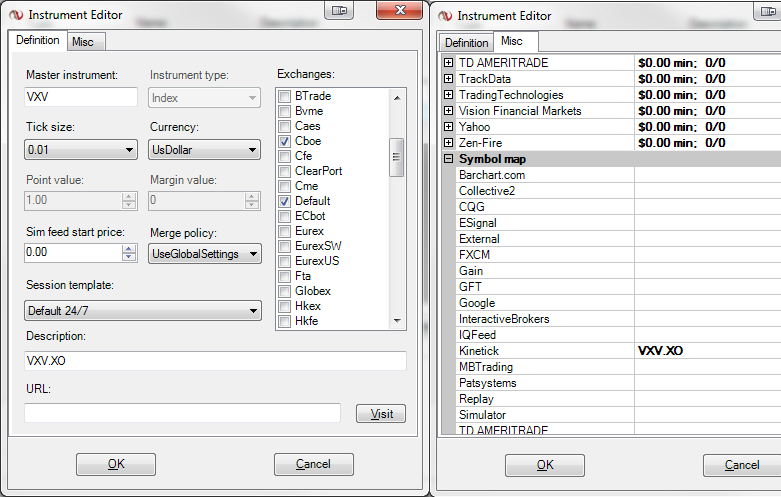Select the InteractiveBrokers symbol map row
This screenshot has width=781, height=497.
618,319
